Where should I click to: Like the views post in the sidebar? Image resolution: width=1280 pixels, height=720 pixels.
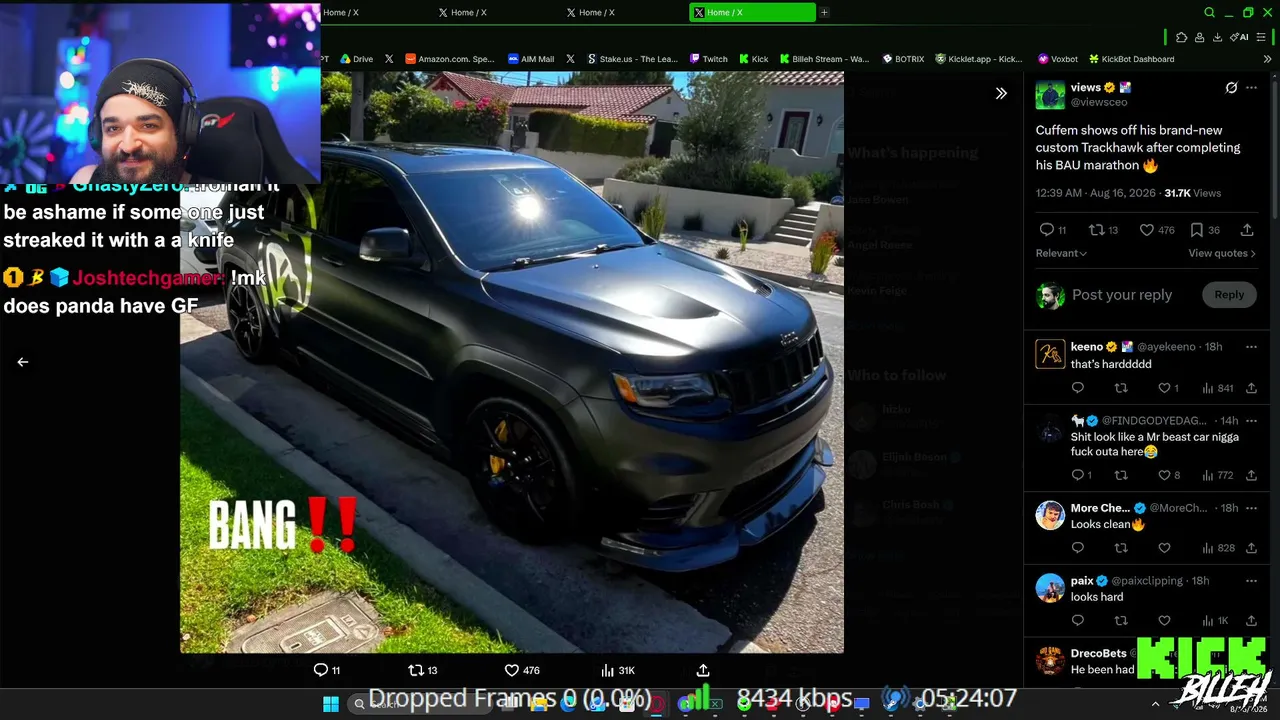tap(1146, 230)
